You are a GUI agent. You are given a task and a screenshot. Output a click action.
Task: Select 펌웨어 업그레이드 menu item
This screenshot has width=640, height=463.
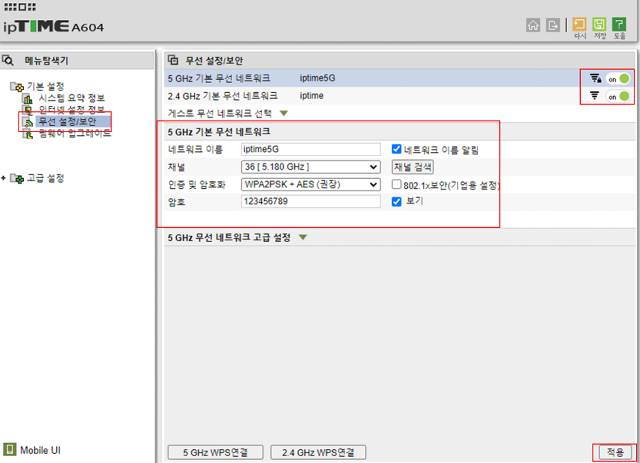coord(75,133)
